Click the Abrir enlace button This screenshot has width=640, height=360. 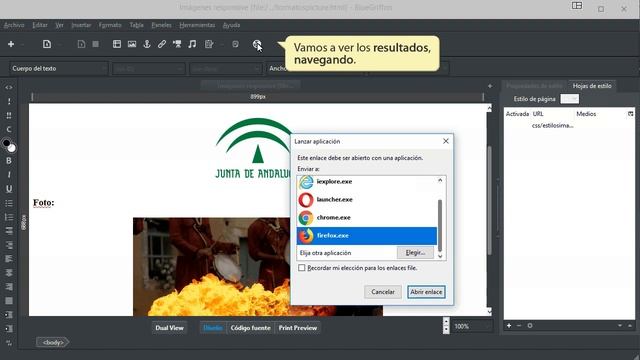click(x=426, y=292)
